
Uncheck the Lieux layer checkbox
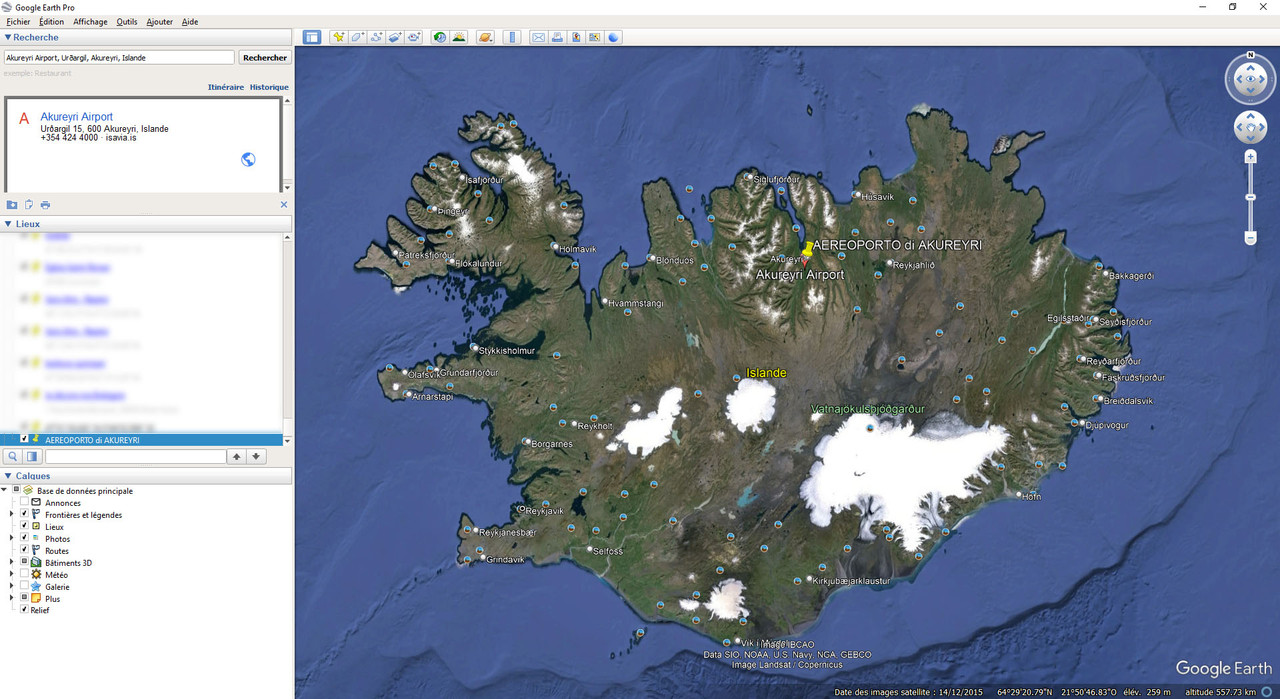(x=24, y=527)
